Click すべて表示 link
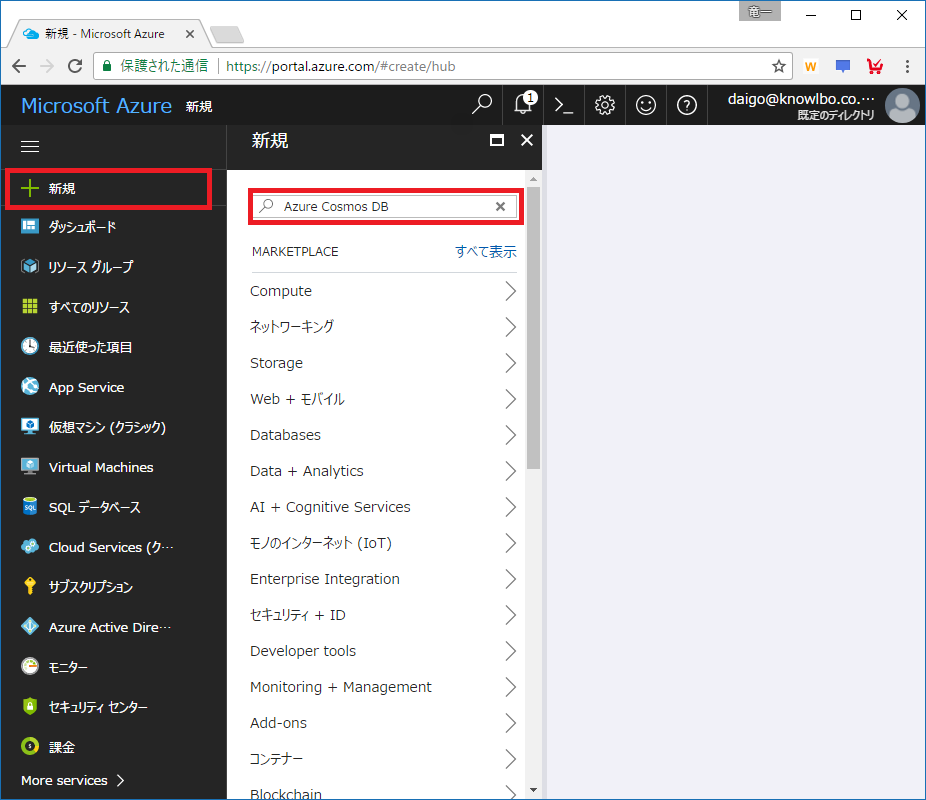926x800 pixels. (485, 252)
